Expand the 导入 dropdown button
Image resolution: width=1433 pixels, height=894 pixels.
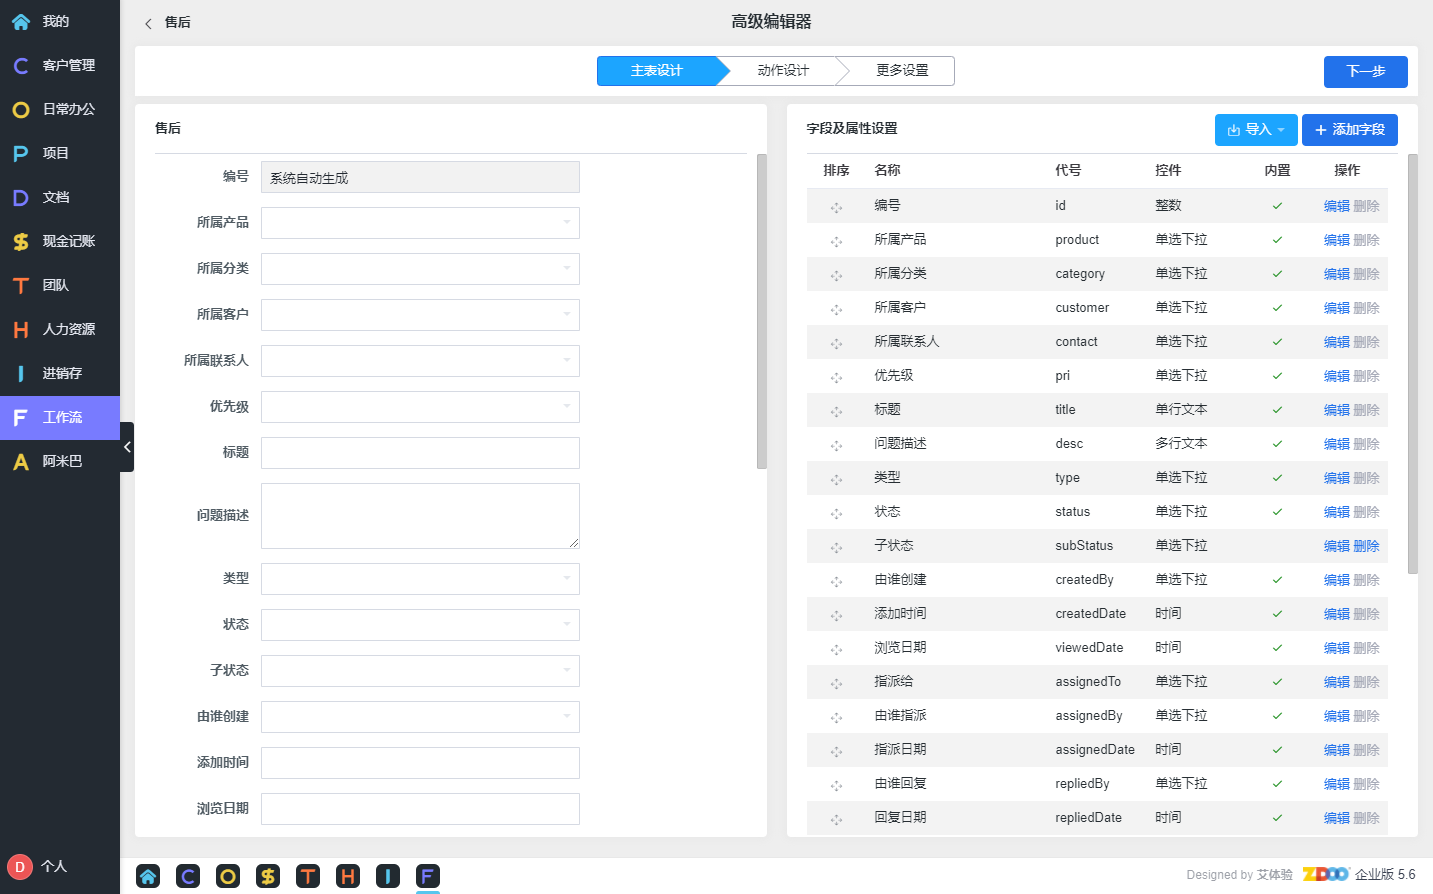point(1256,130)
